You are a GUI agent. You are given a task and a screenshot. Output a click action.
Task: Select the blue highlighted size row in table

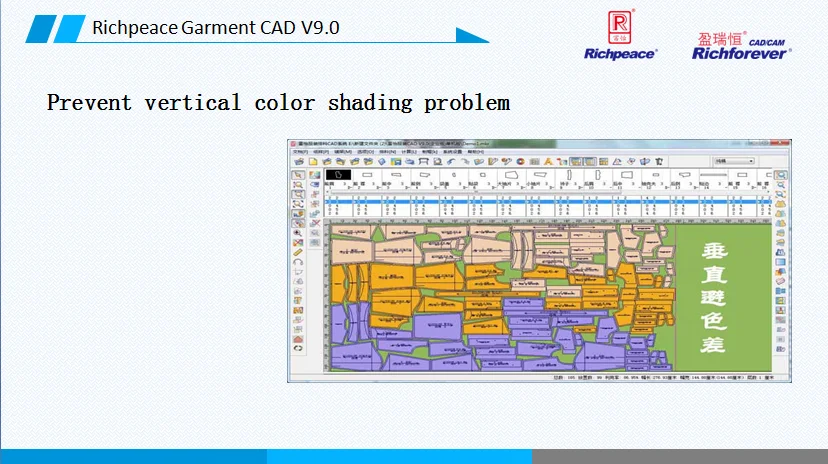click(548, 202)
